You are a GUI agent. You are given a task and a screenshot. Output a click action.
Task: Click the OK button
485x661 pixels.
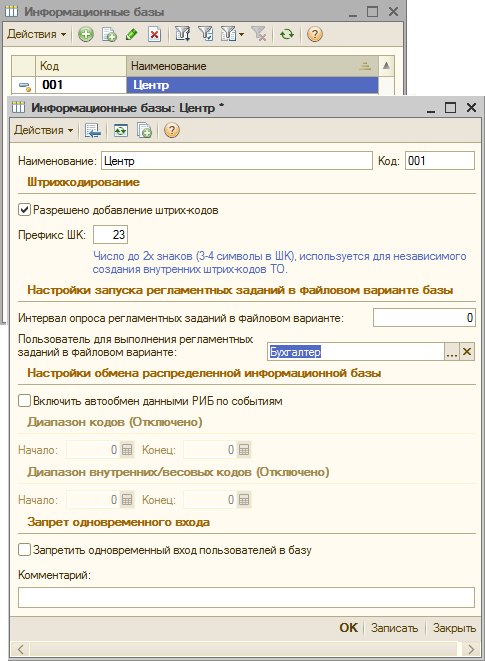[348, 628]
